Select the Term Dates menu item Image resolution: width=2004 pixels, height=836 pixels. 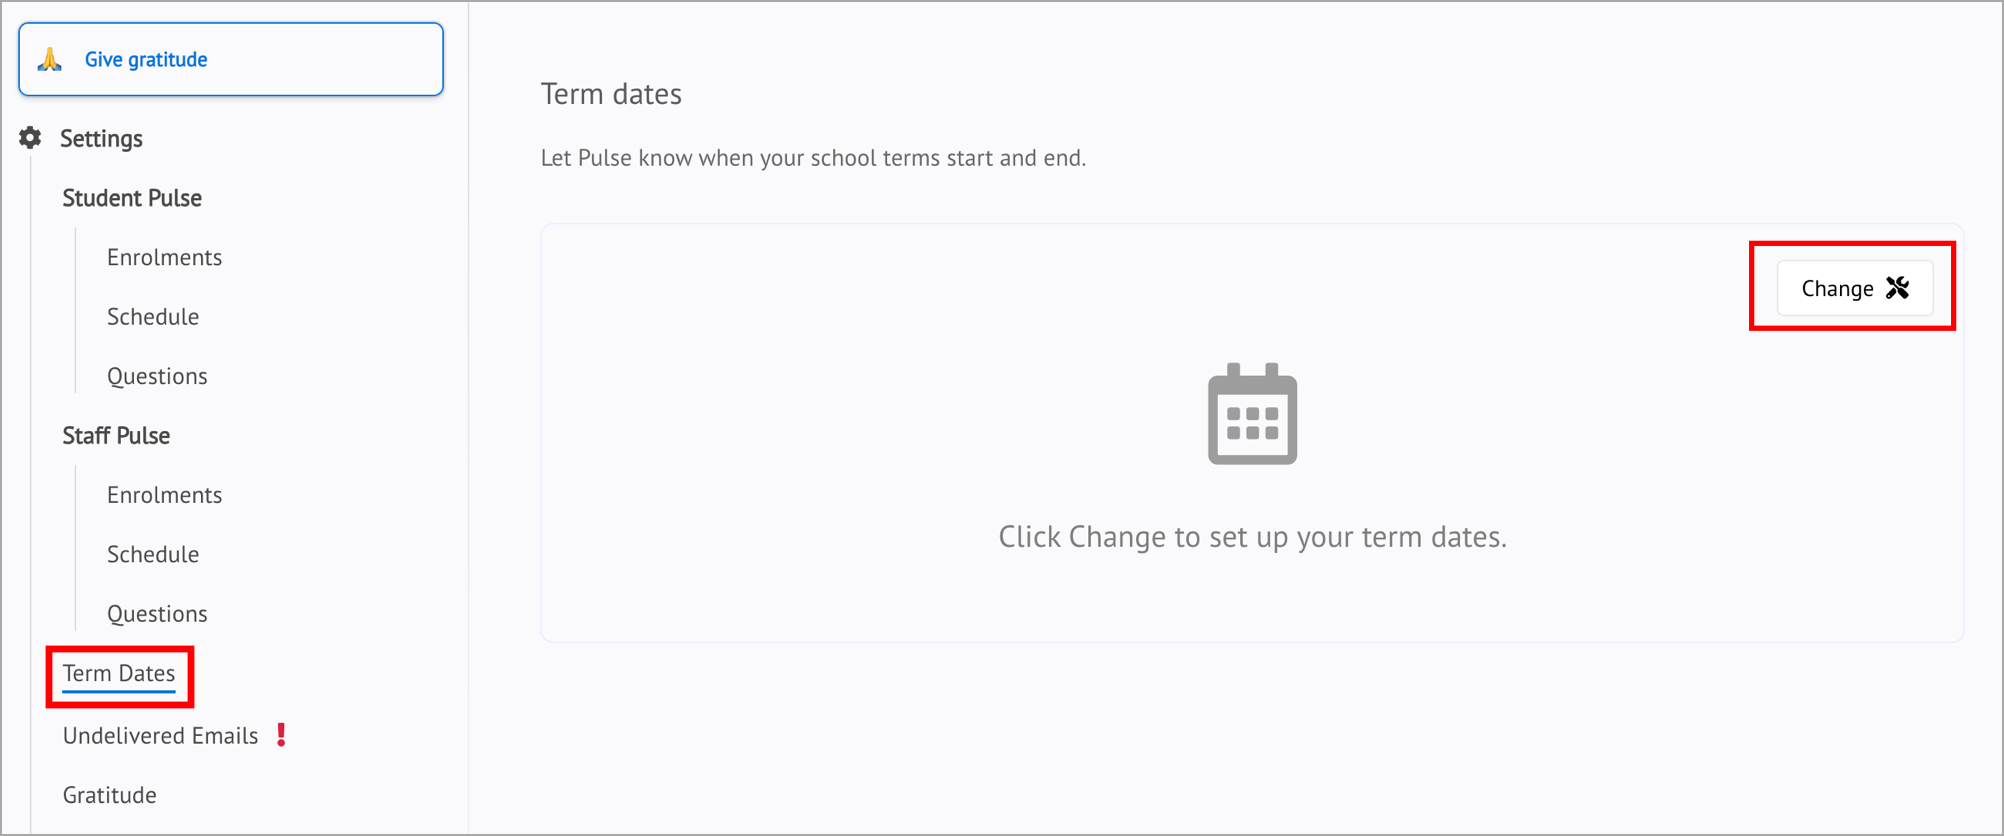[x=119, y=673]
